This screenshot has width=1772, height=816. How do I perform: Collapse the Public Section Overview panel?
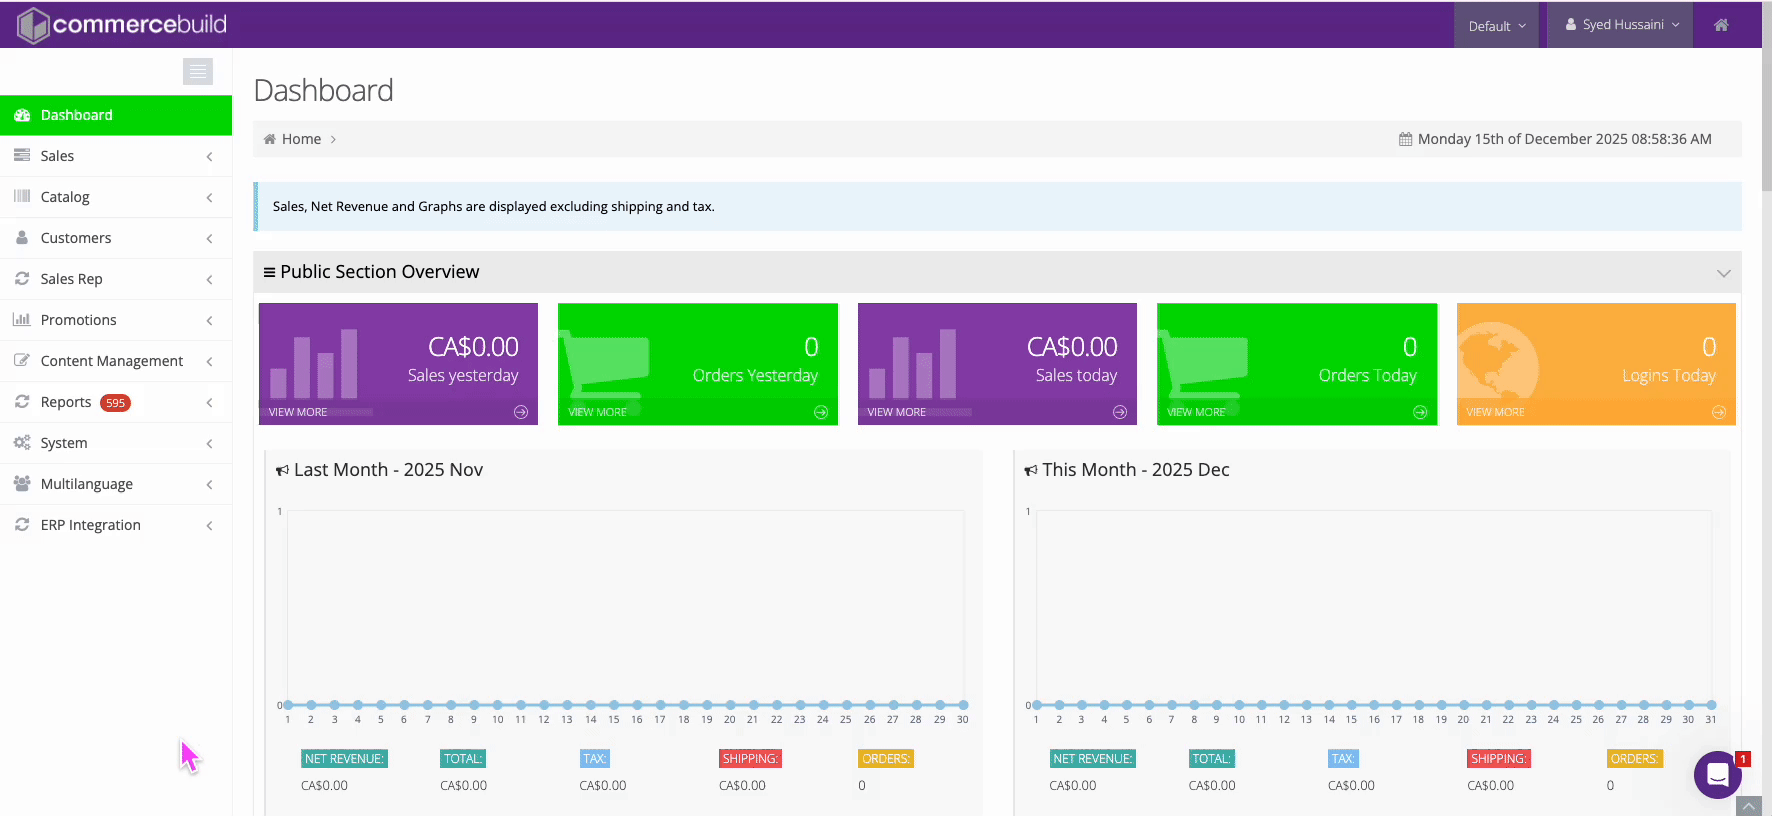point(1723,273)
